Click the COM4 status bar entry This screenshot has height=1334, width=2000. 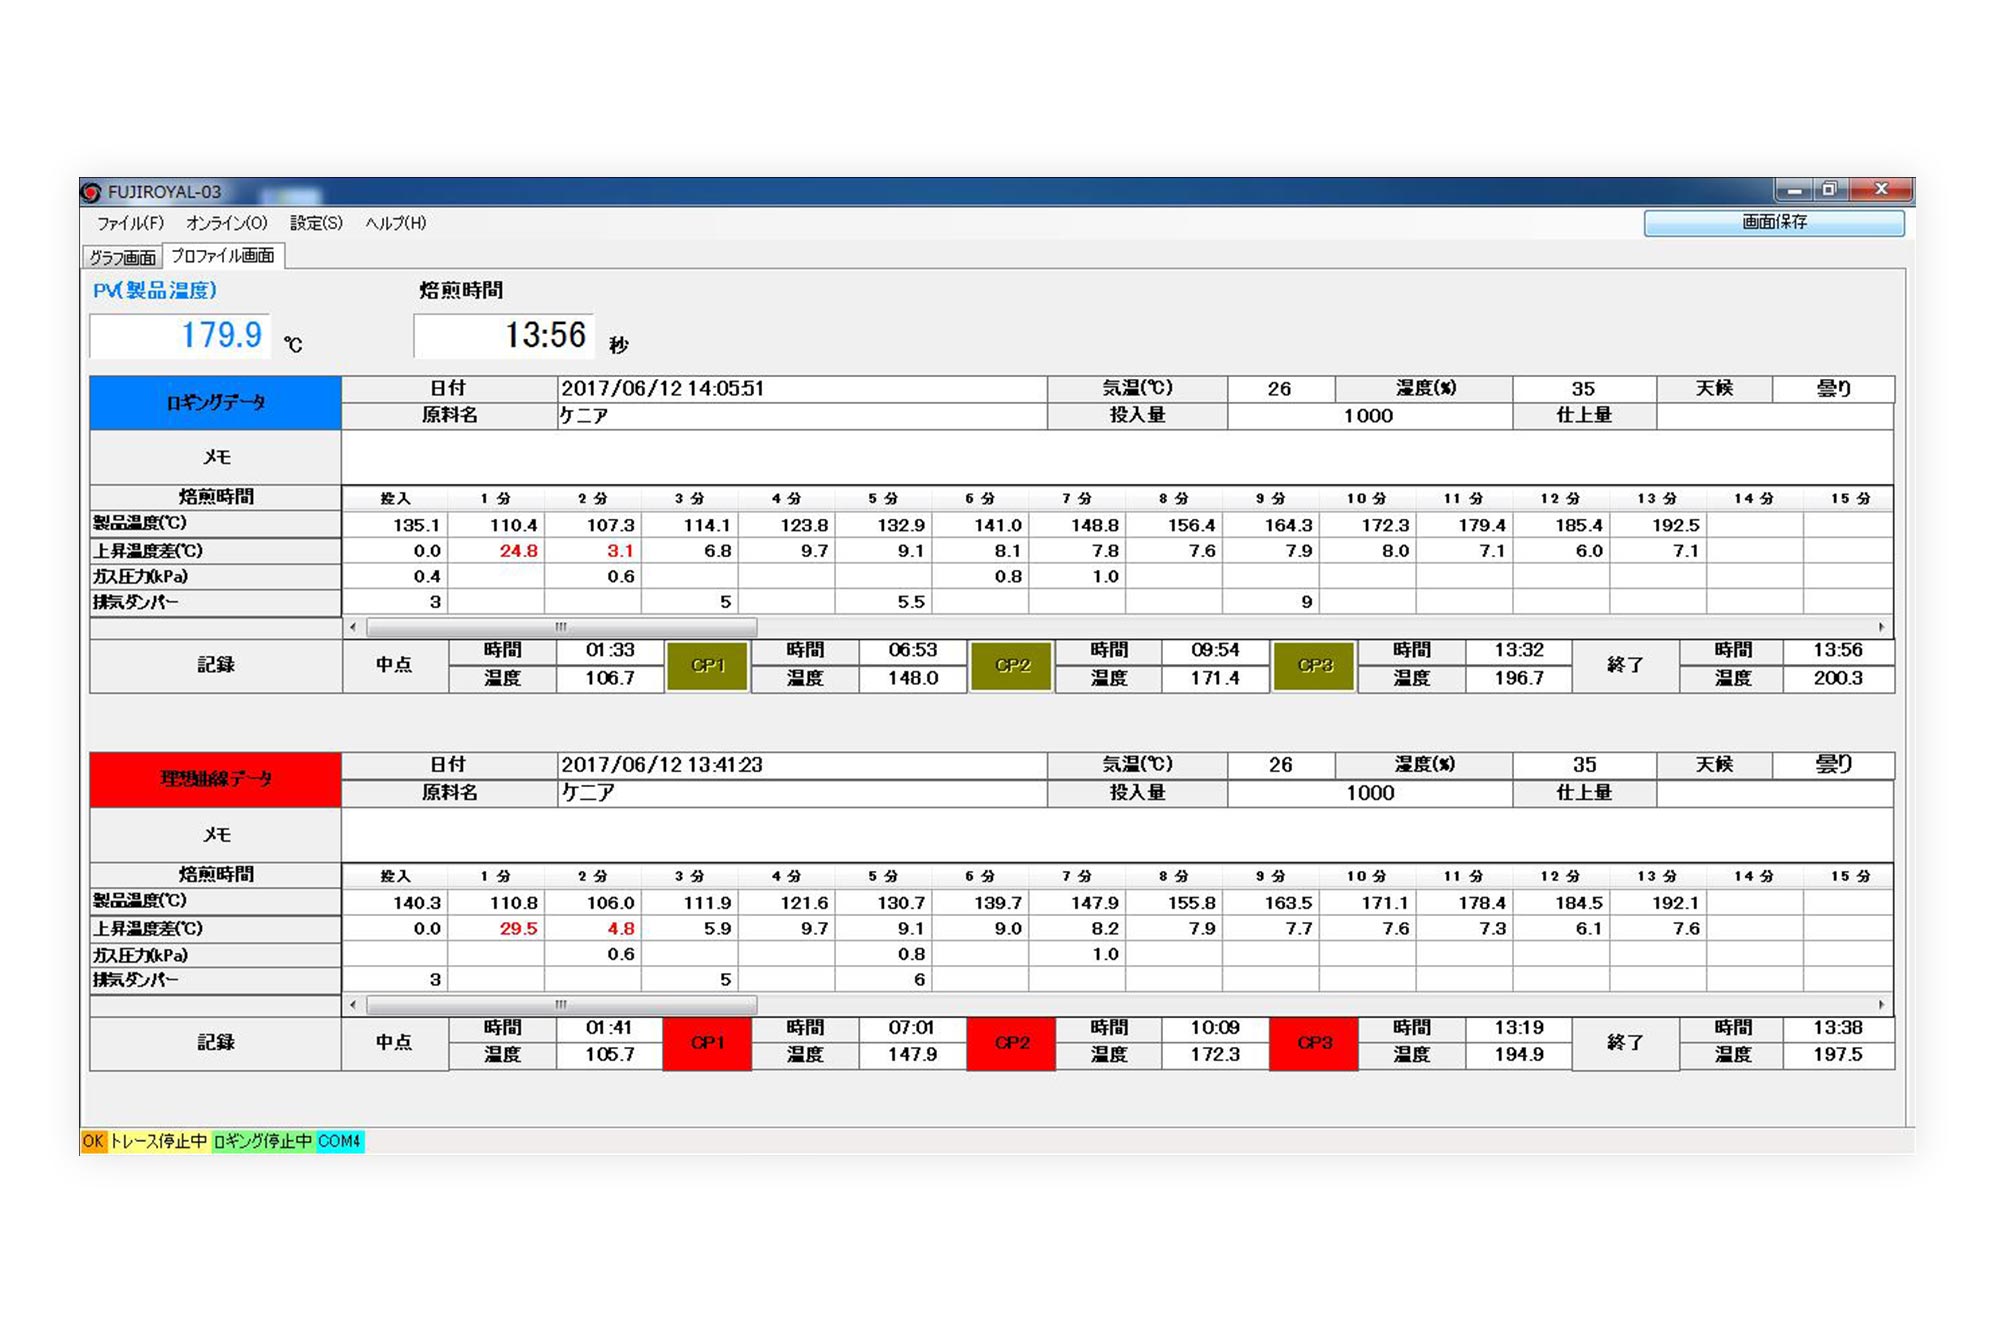click(x=340, y=1141)
